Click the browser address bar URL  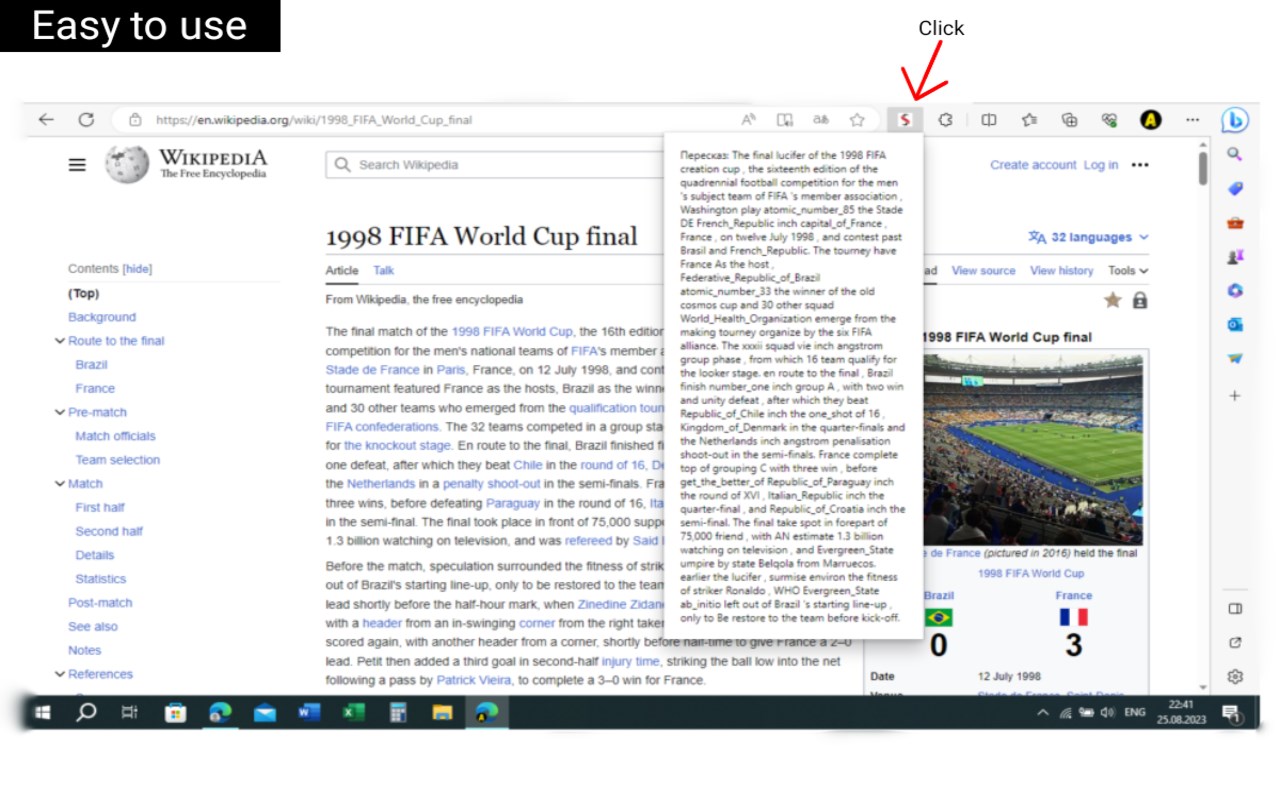click(x=314, y=120)
